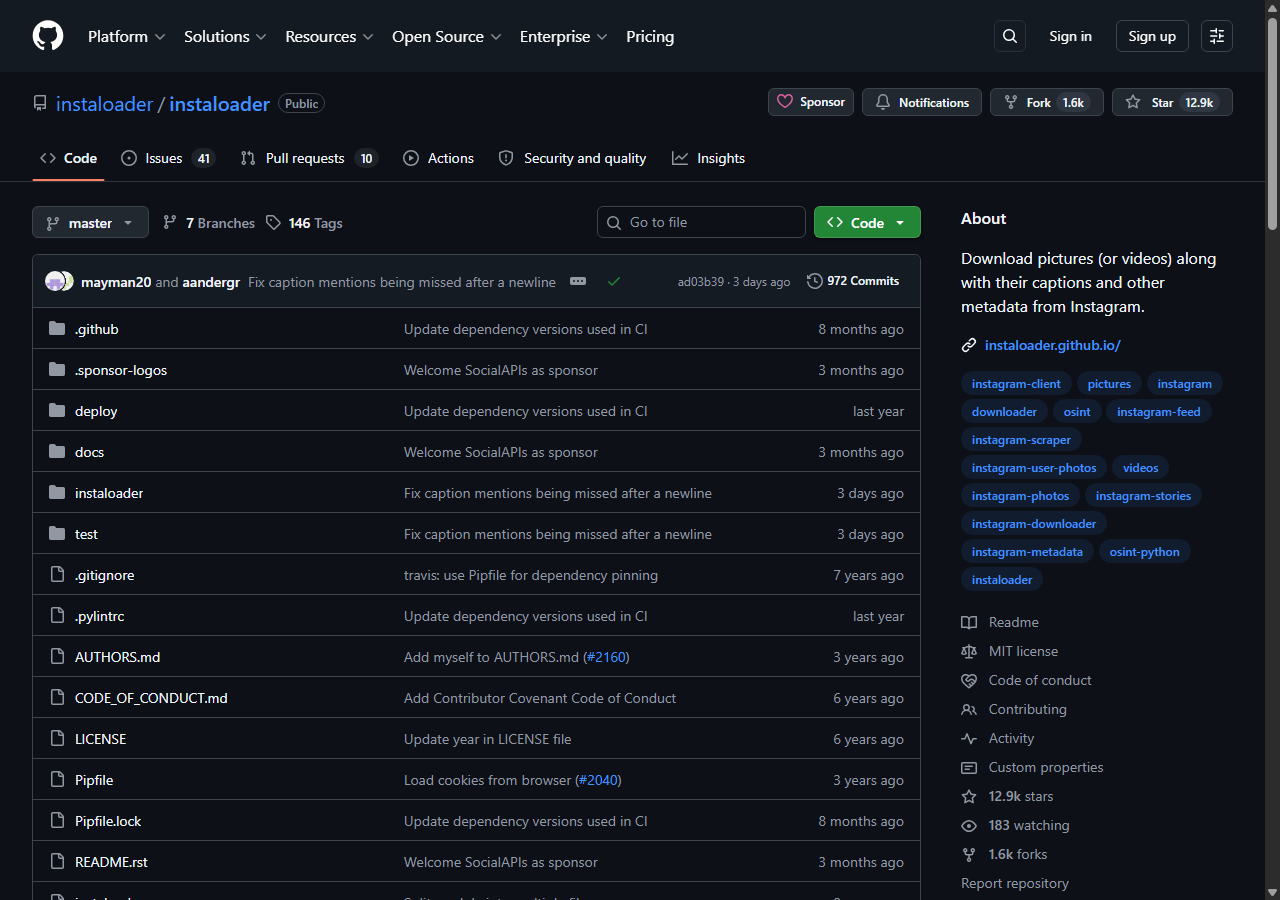Switch to the Code tab
The width and height of the screenshot is (1280, 900).
pos(68,158)
